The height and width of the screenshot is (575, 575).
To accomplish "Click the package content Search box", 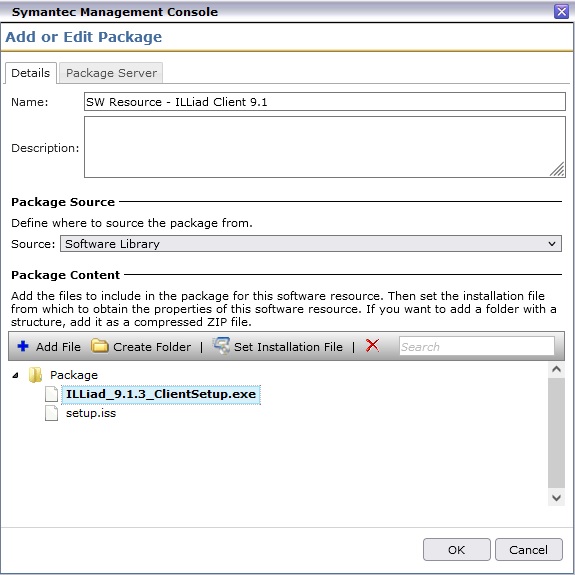I will (476, 346).
